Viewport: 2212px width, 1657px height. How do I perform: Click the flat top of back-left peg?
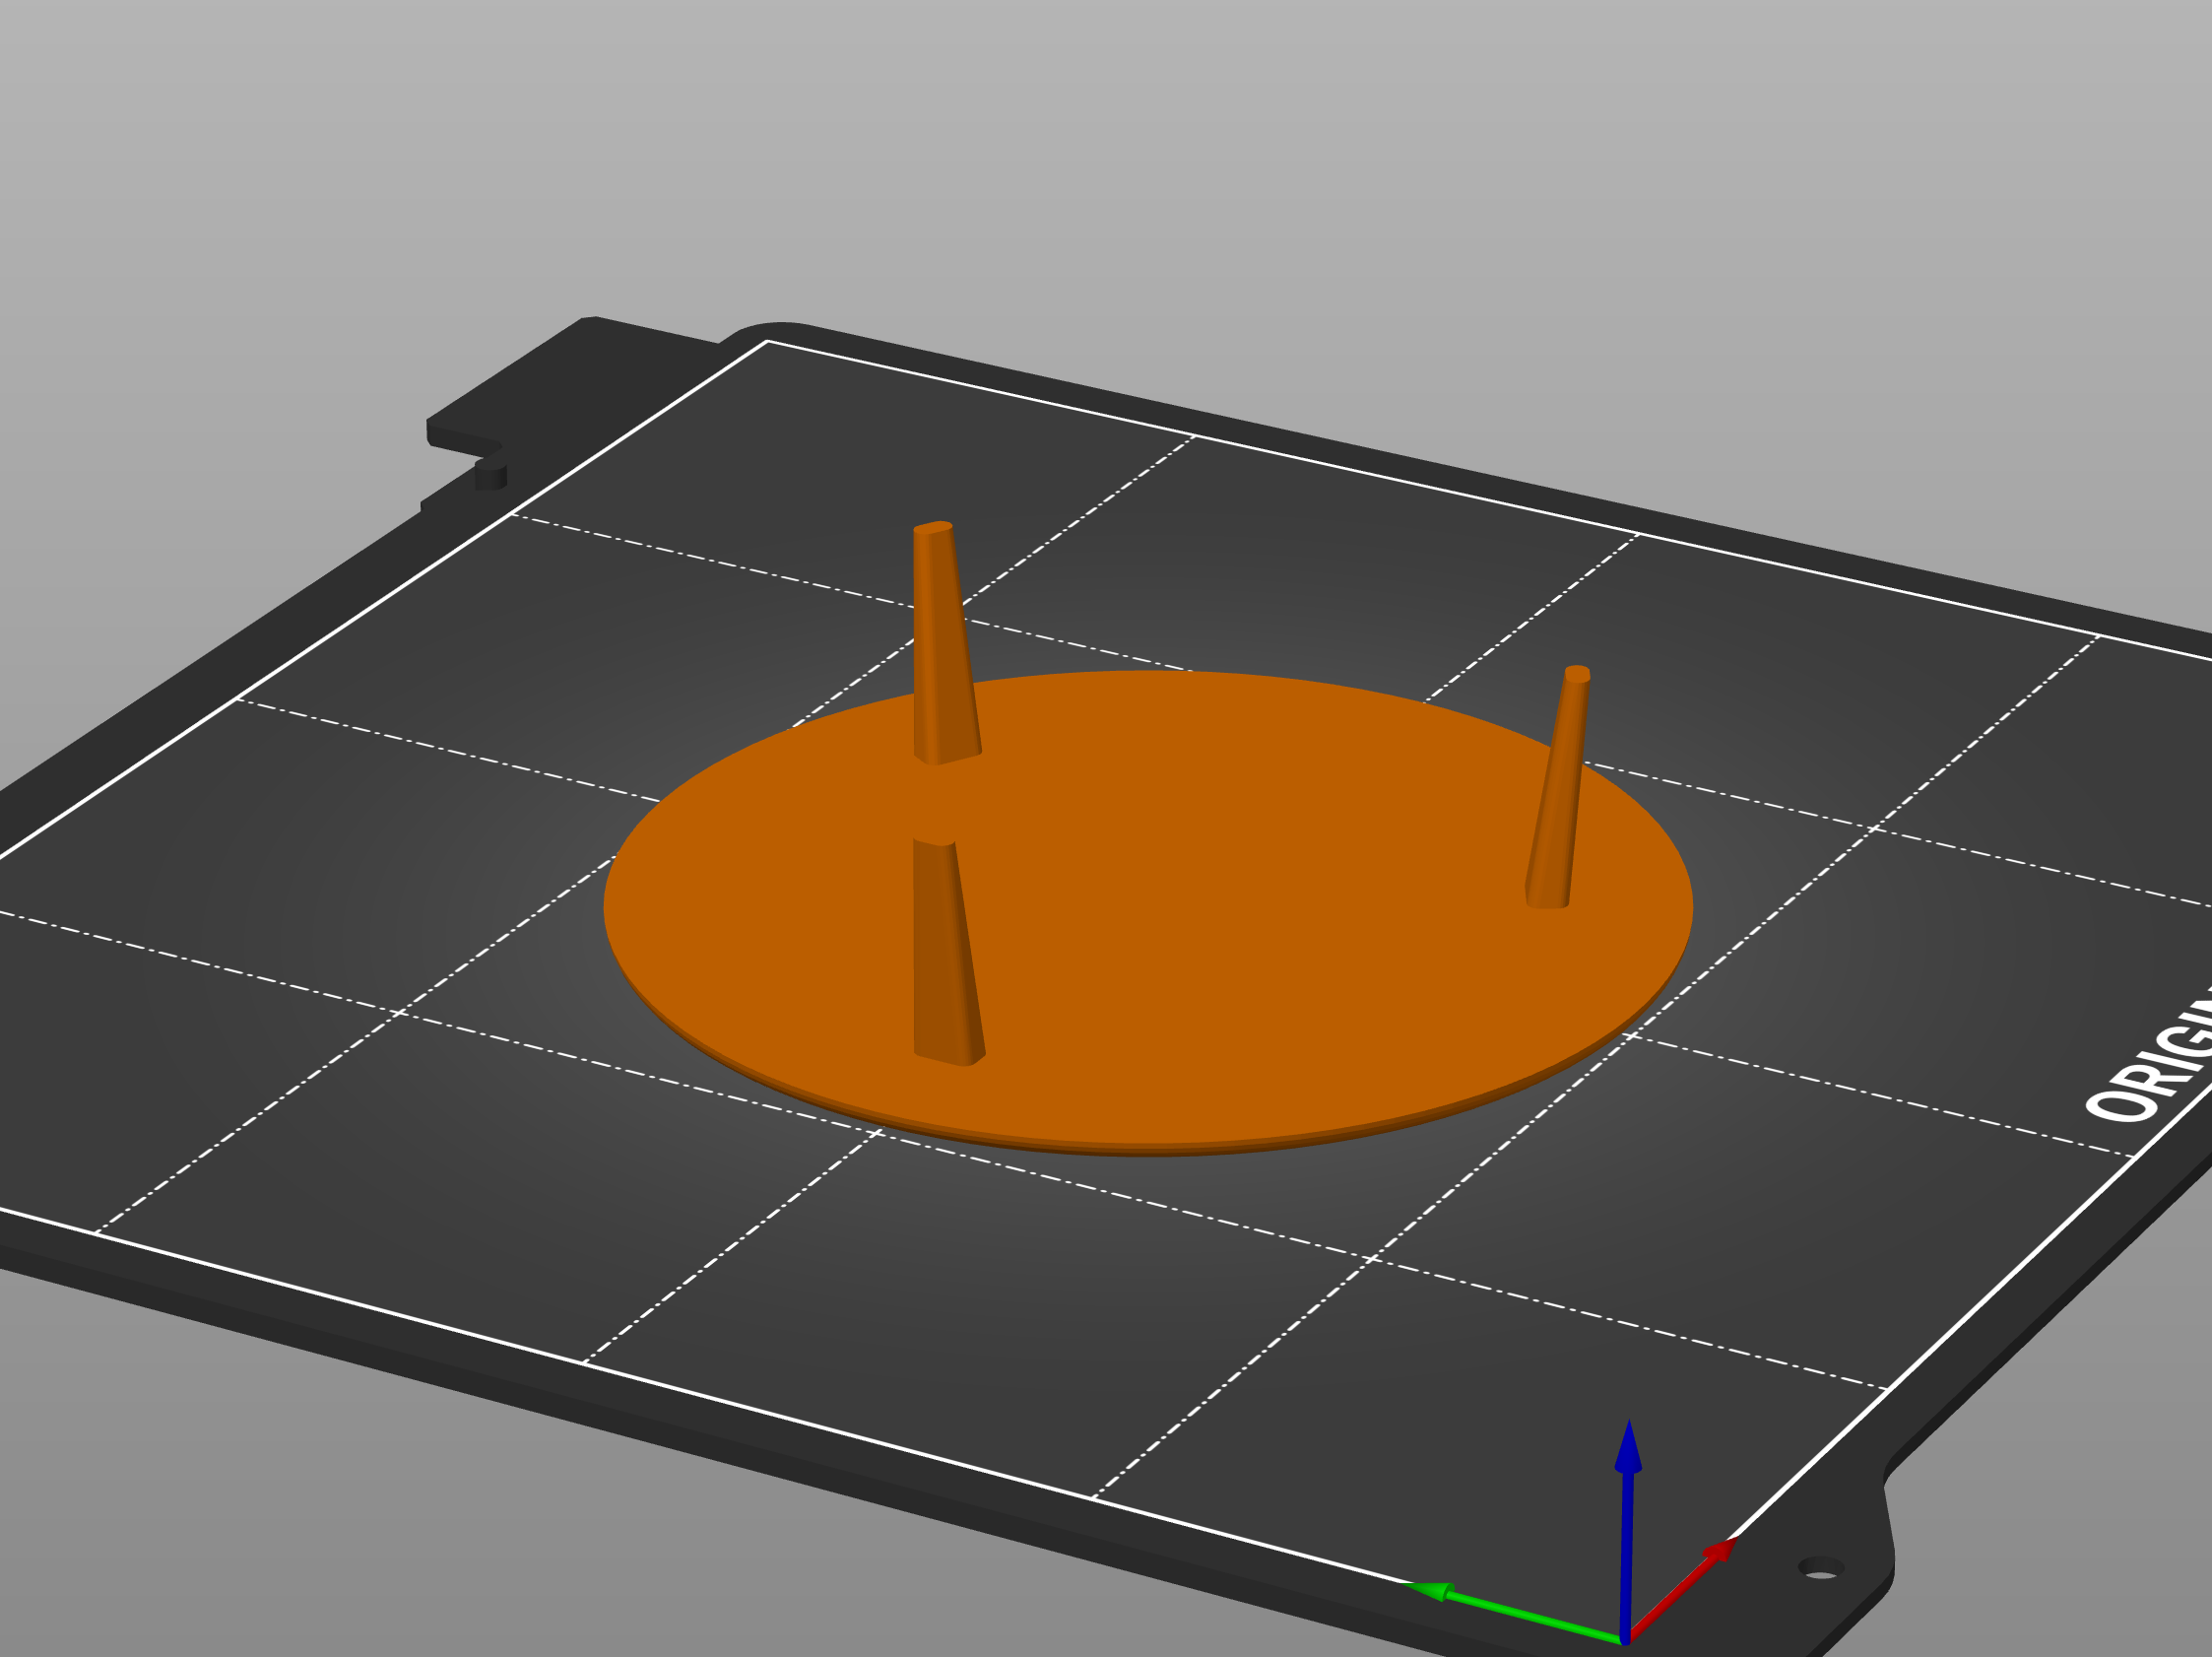933,527
